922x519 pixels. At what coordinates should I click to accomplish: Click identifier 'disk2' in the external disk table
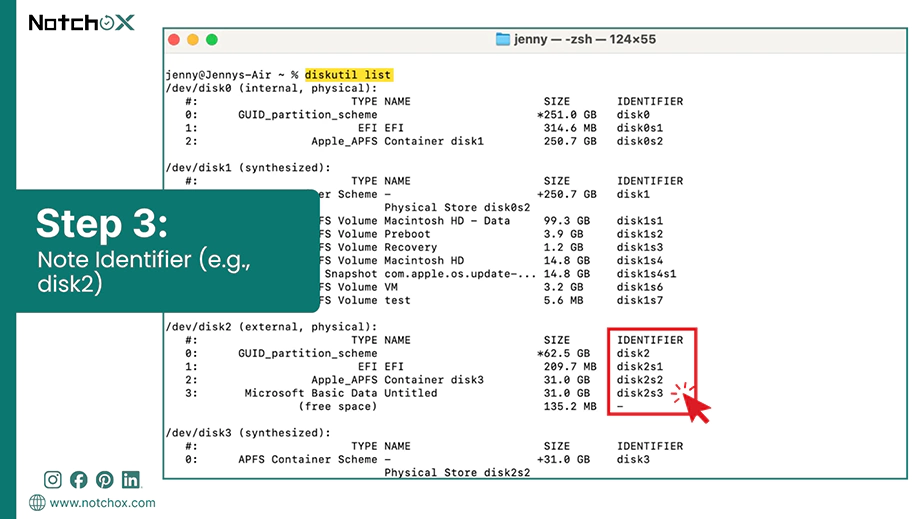point(633,353)
